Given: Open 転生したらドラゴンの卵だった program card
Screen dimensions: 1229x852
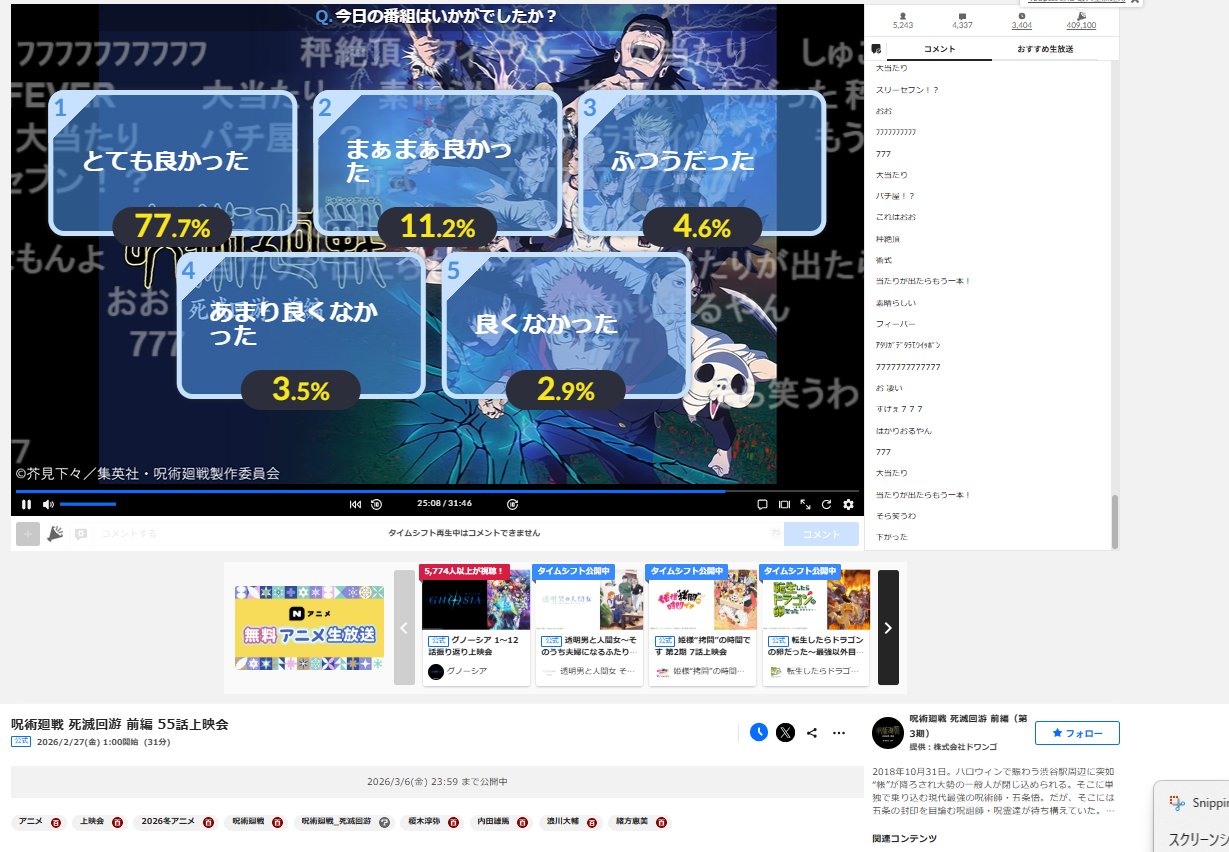Looking at the screenshot, I should 816,626.
